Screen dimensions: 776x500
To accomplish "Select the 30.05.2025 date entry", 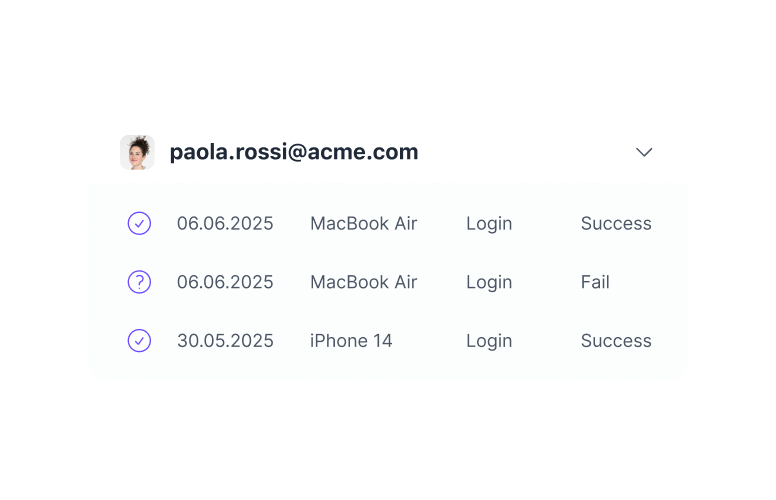I will 225,341.
